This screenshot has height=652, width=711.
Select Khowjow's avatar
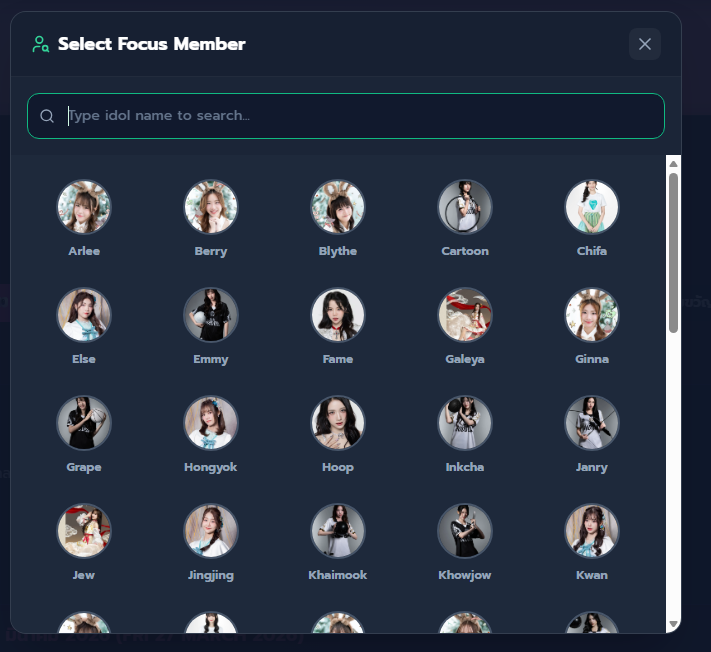[x=465, y=530]
